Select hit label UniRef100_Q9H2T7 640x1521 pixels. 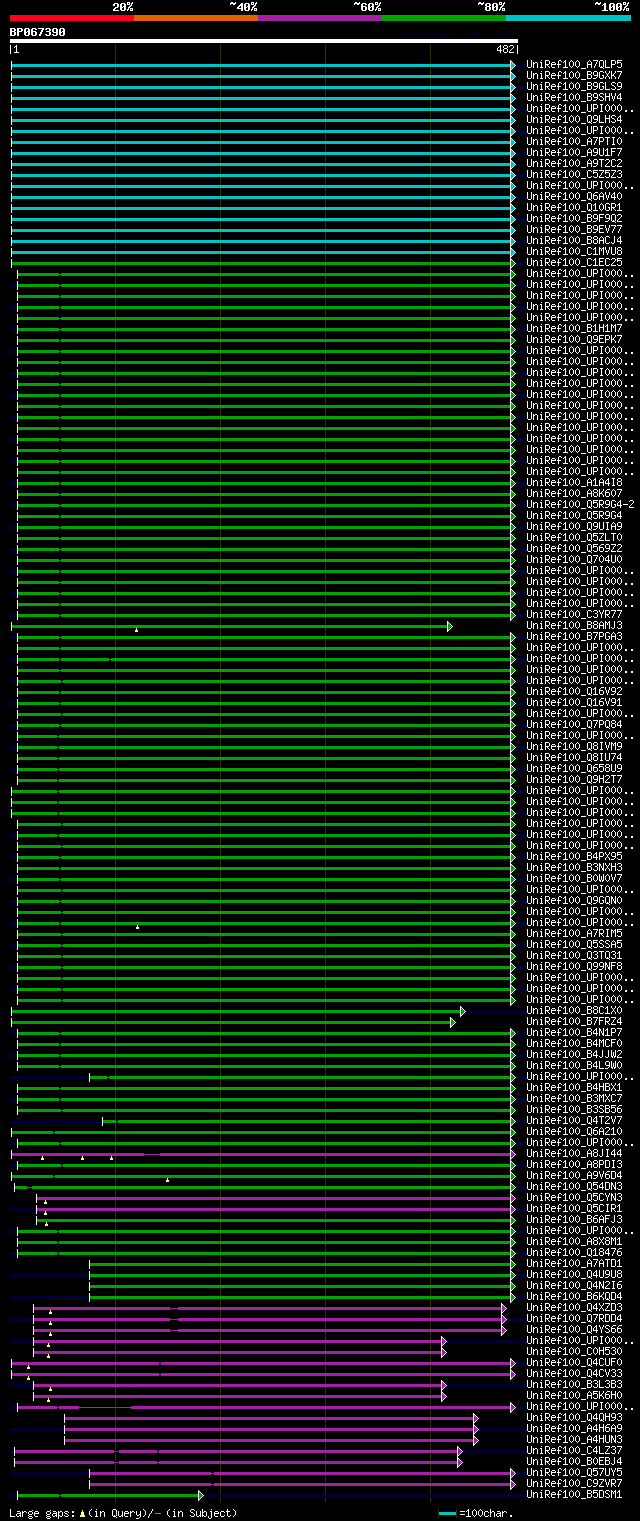tap(574, 779)
